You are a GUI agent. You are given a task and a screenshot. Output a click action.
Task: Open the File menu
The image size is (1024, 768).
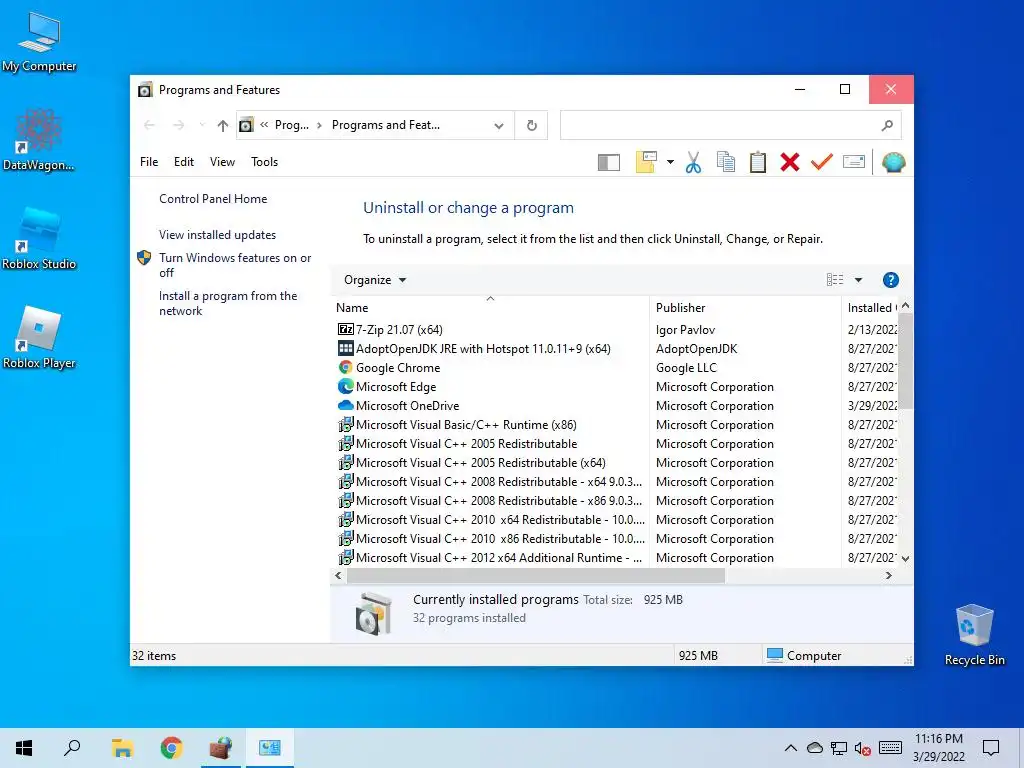point(149,162)
